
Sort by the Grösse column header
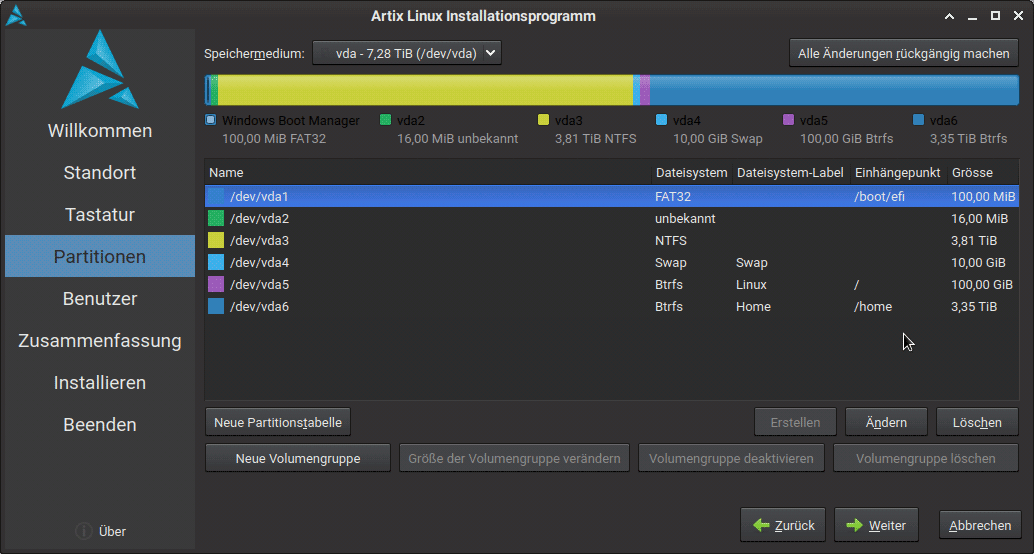point(983,173)
